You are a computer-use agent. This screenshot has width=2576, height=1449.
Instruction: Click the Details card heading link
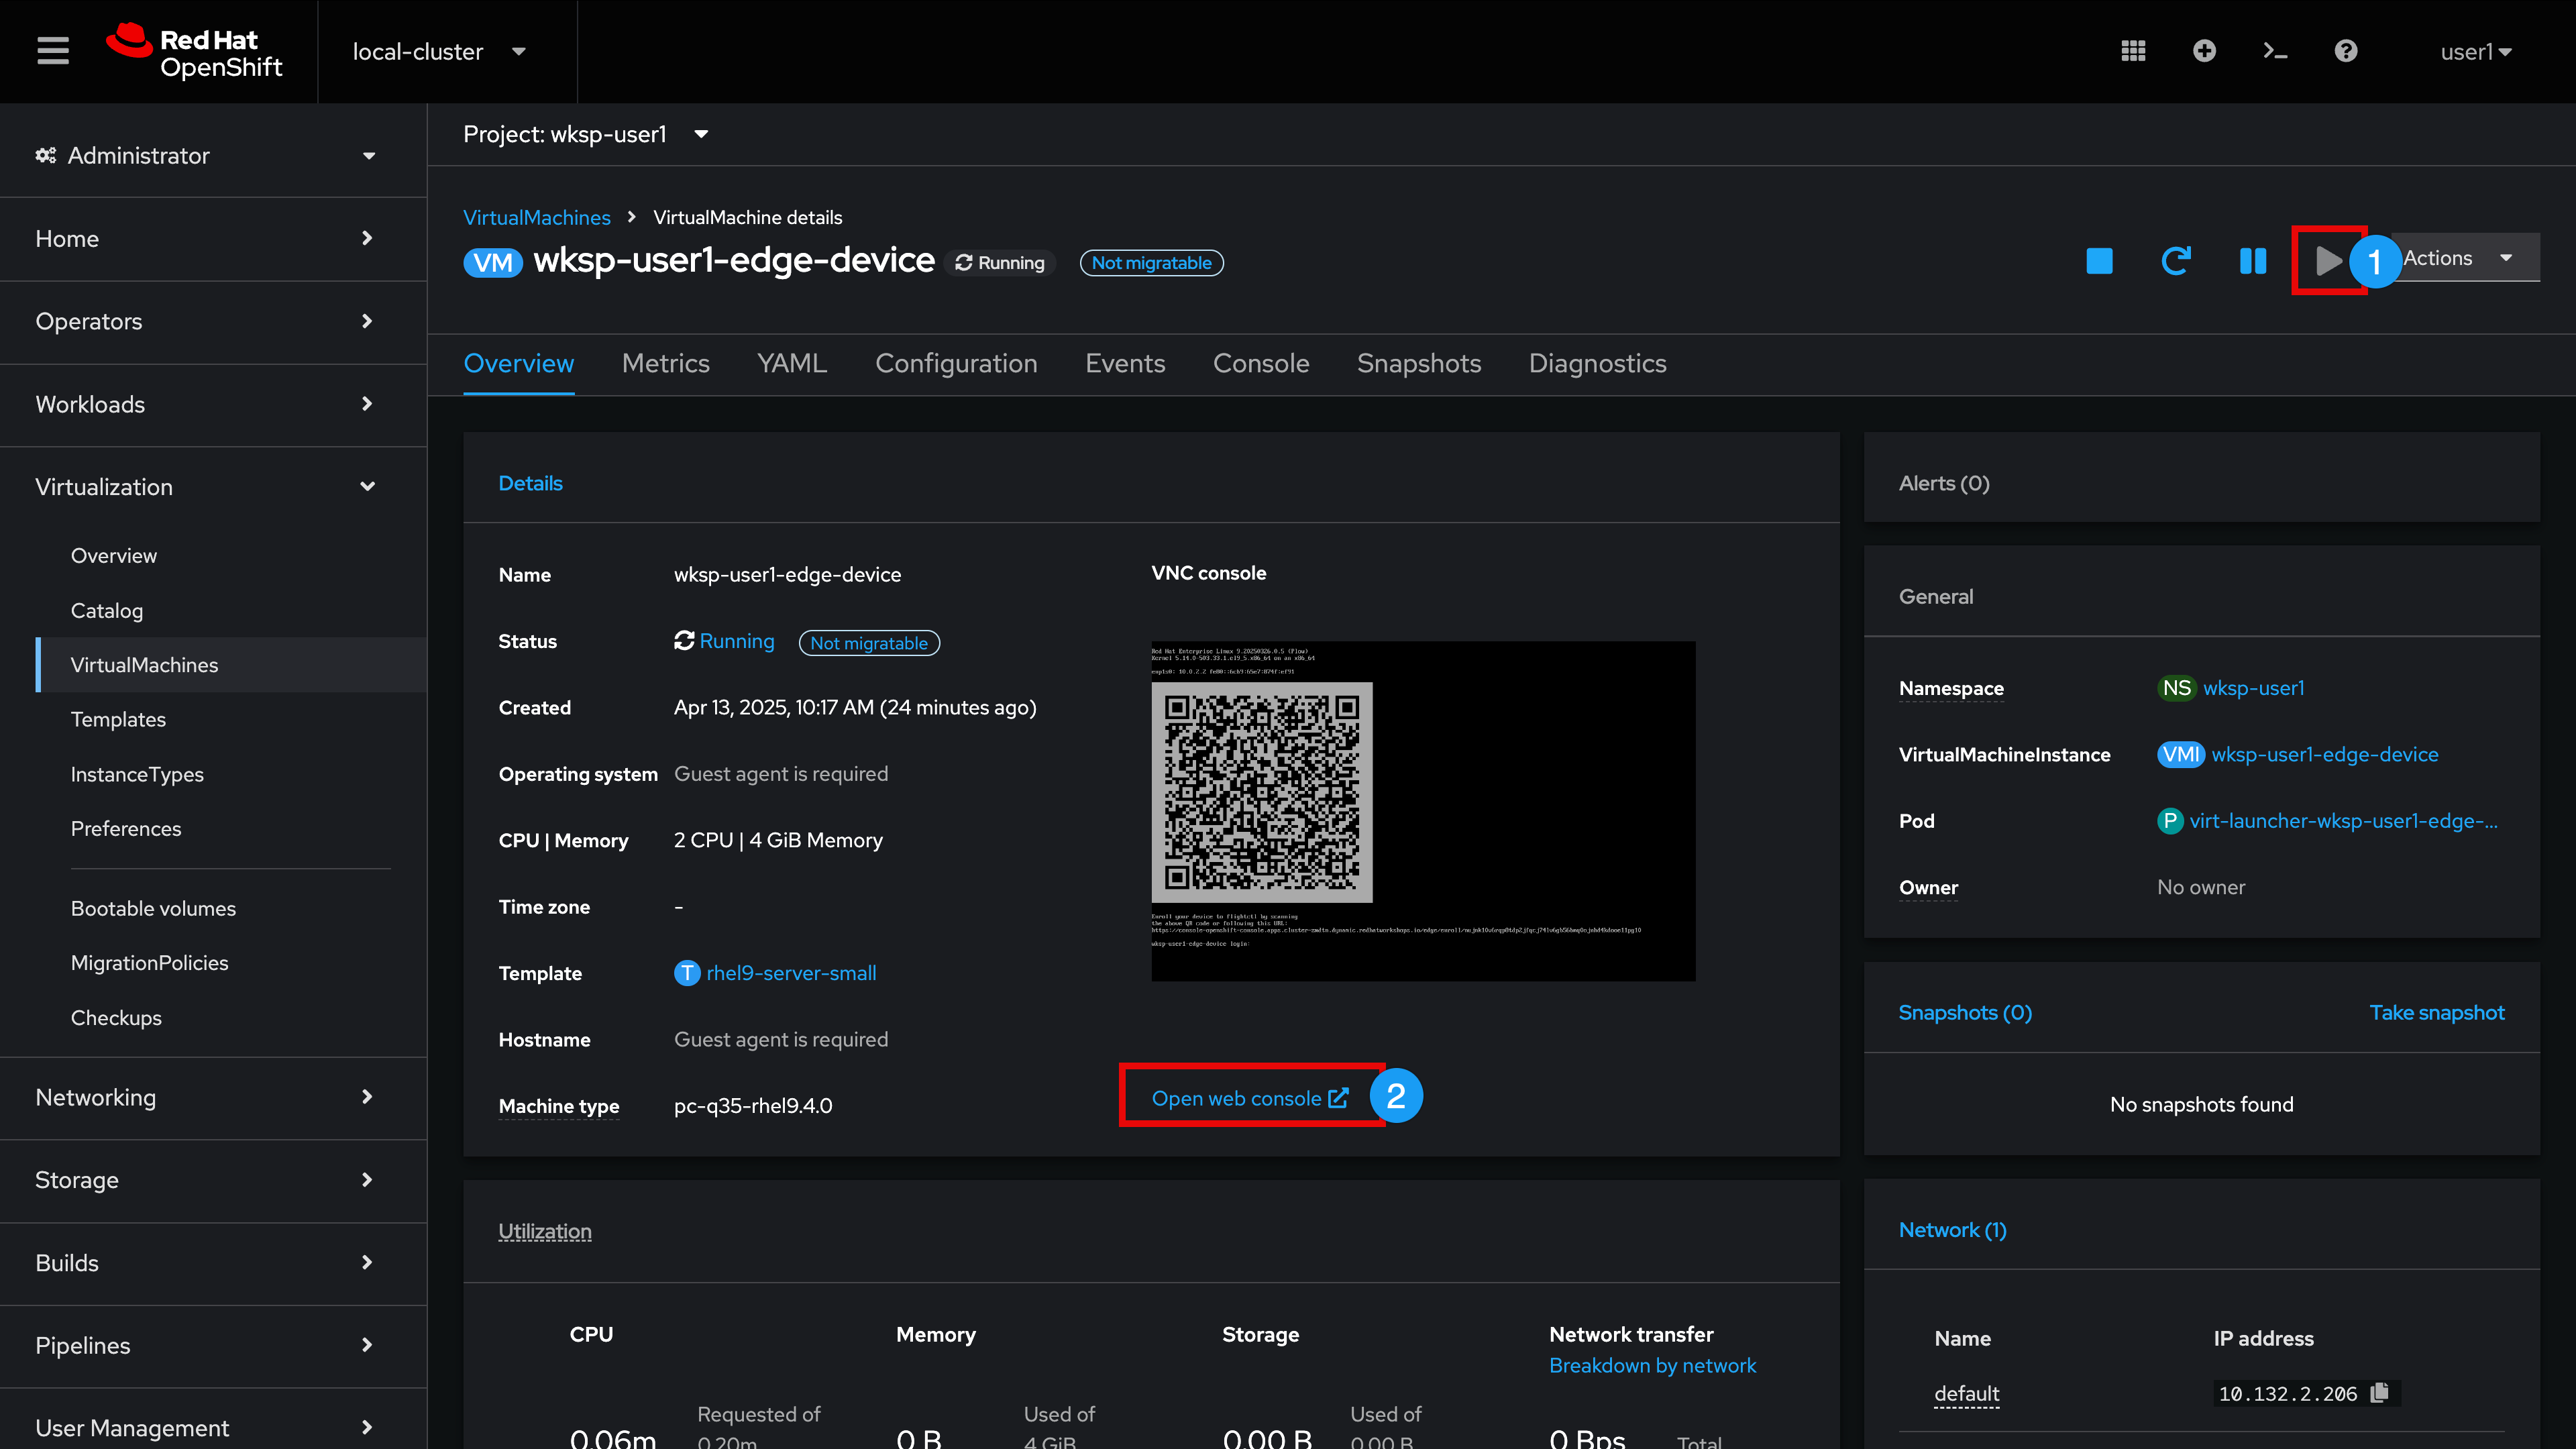click(x=530, y=483)
